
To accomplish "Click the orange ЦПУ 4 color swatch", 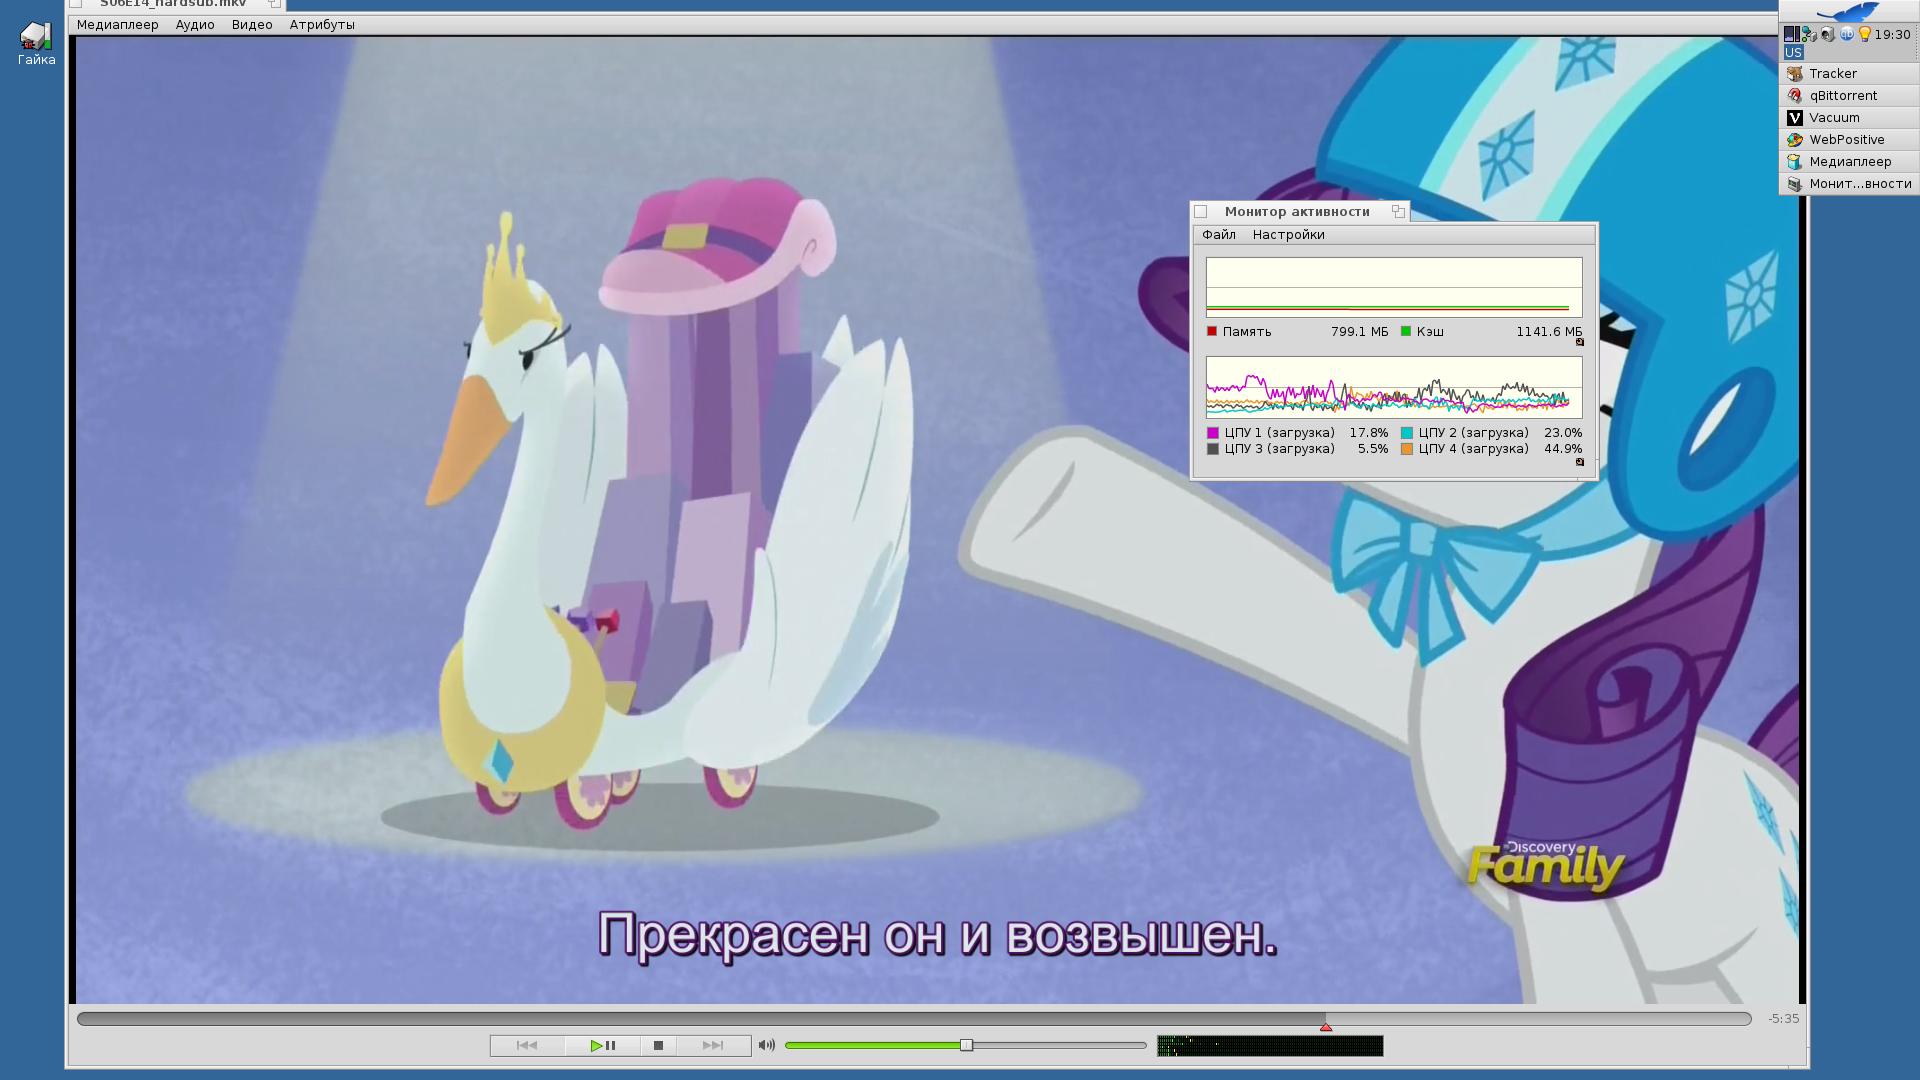I will pyautogui.click(x=1407, y=449).
